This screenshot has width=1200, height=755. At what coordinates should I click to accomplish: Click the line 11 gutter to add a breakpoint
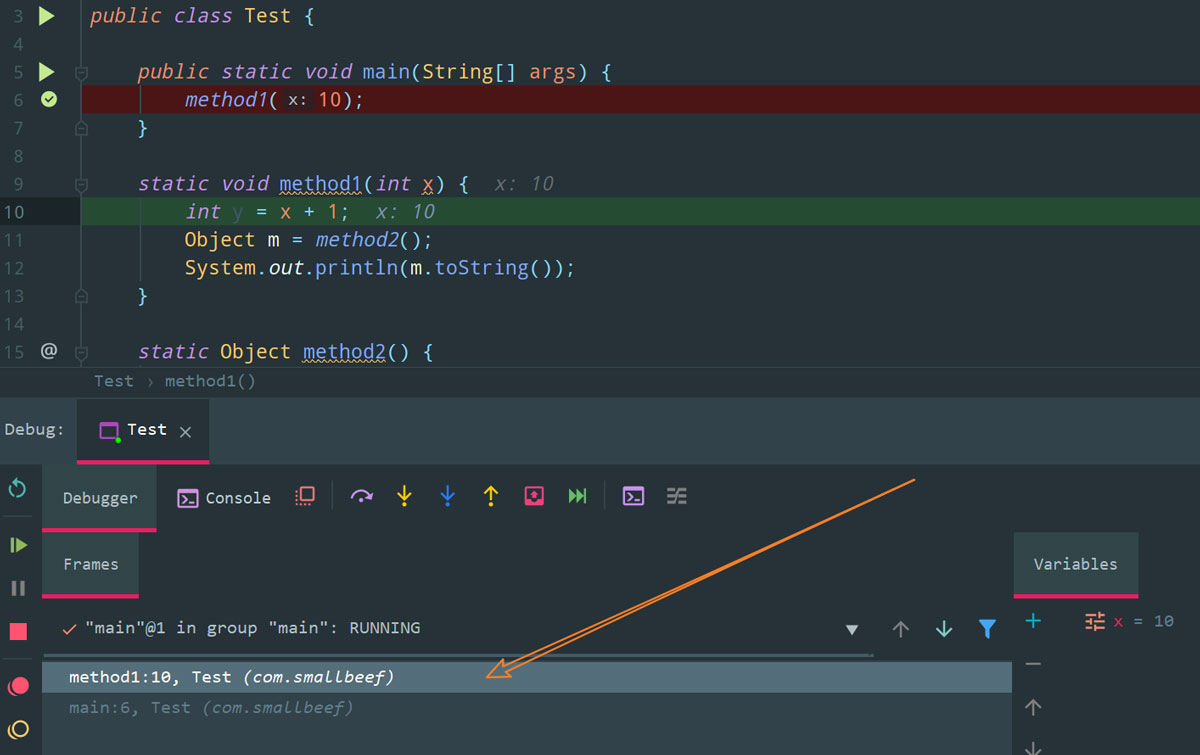48,240
